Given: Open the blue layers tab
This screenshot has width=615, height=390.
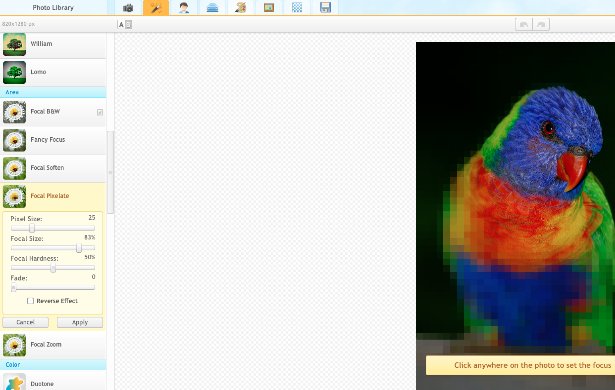Looking at the screenshot, I should click(x=212, y=7).
